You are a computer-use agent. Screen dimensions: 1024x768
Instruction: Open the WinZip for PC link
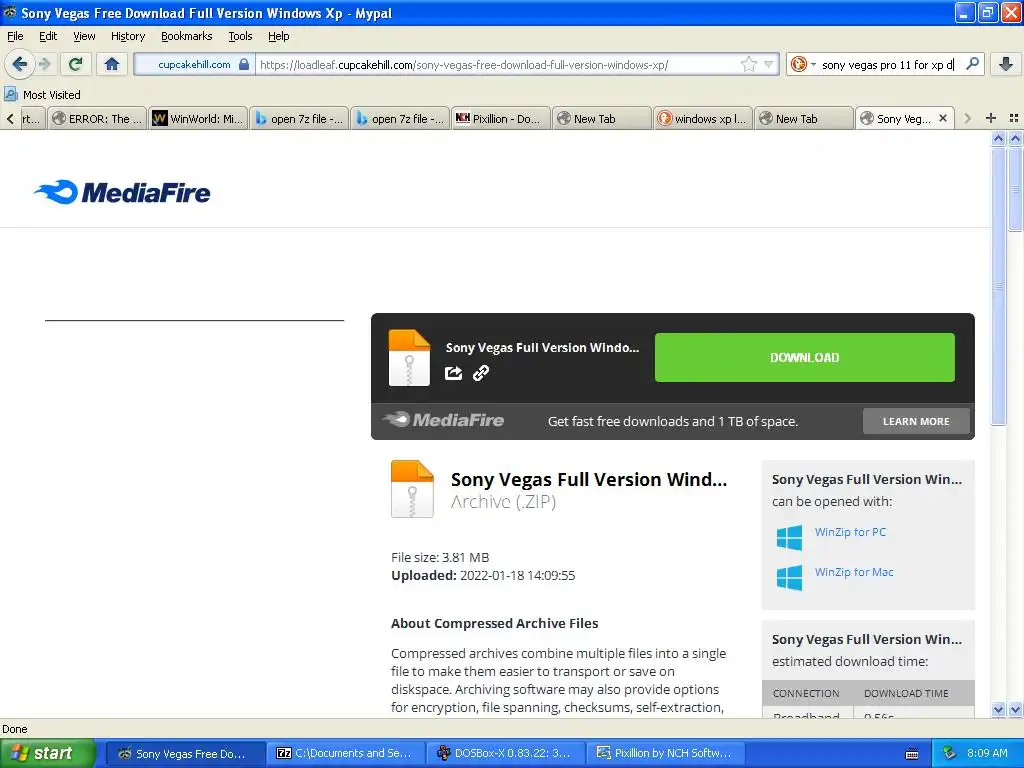[x=850, y=532]
